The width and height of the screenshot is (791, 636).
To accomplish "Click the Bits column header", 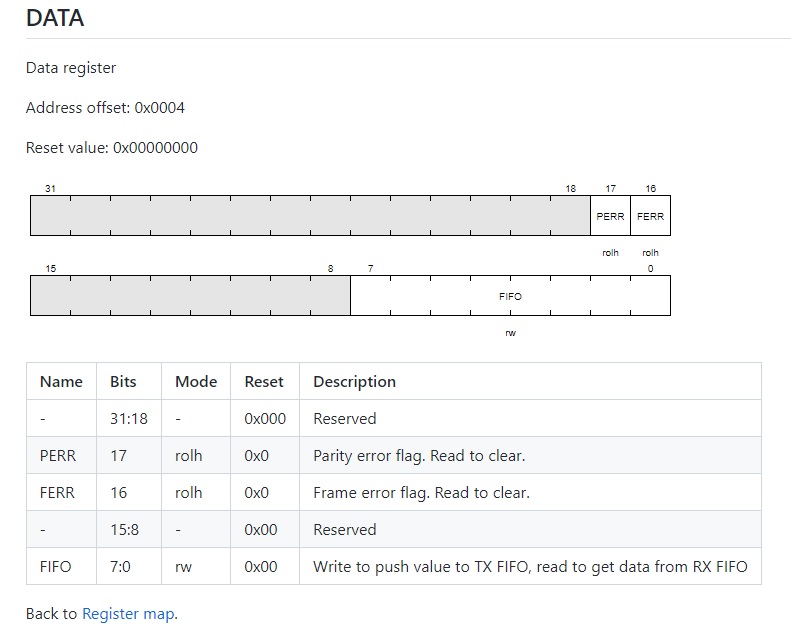I will point(123,381).
